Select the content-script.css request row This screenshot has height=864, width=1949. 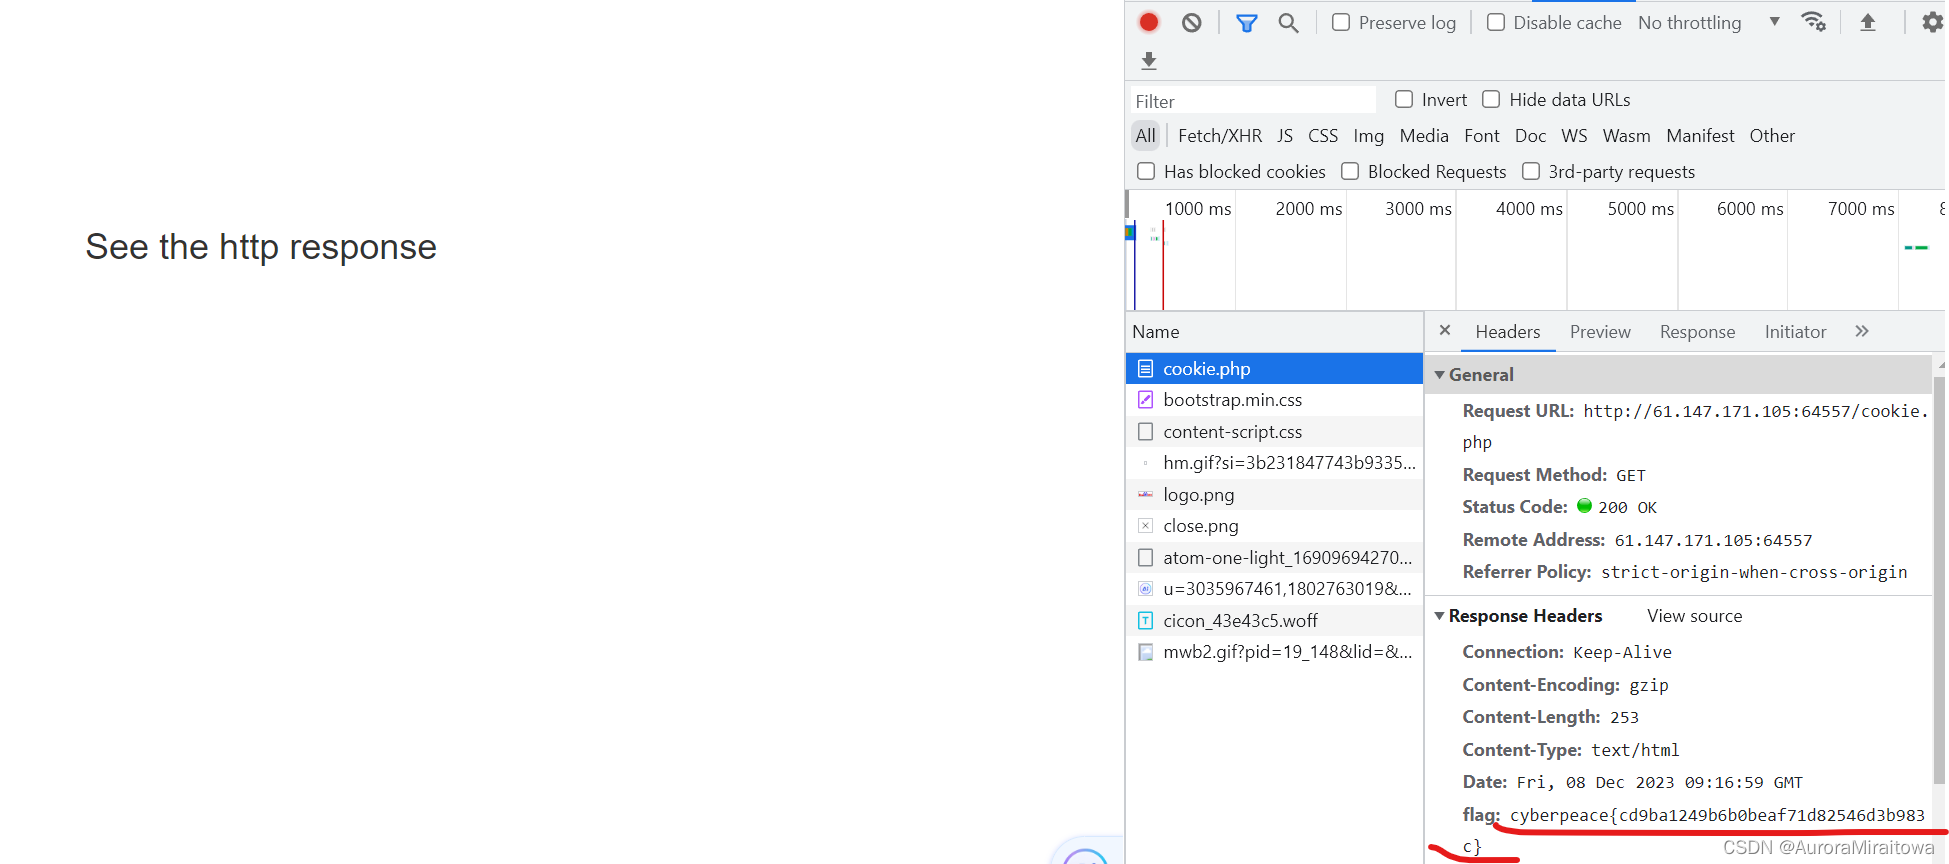click(1274, 432)
